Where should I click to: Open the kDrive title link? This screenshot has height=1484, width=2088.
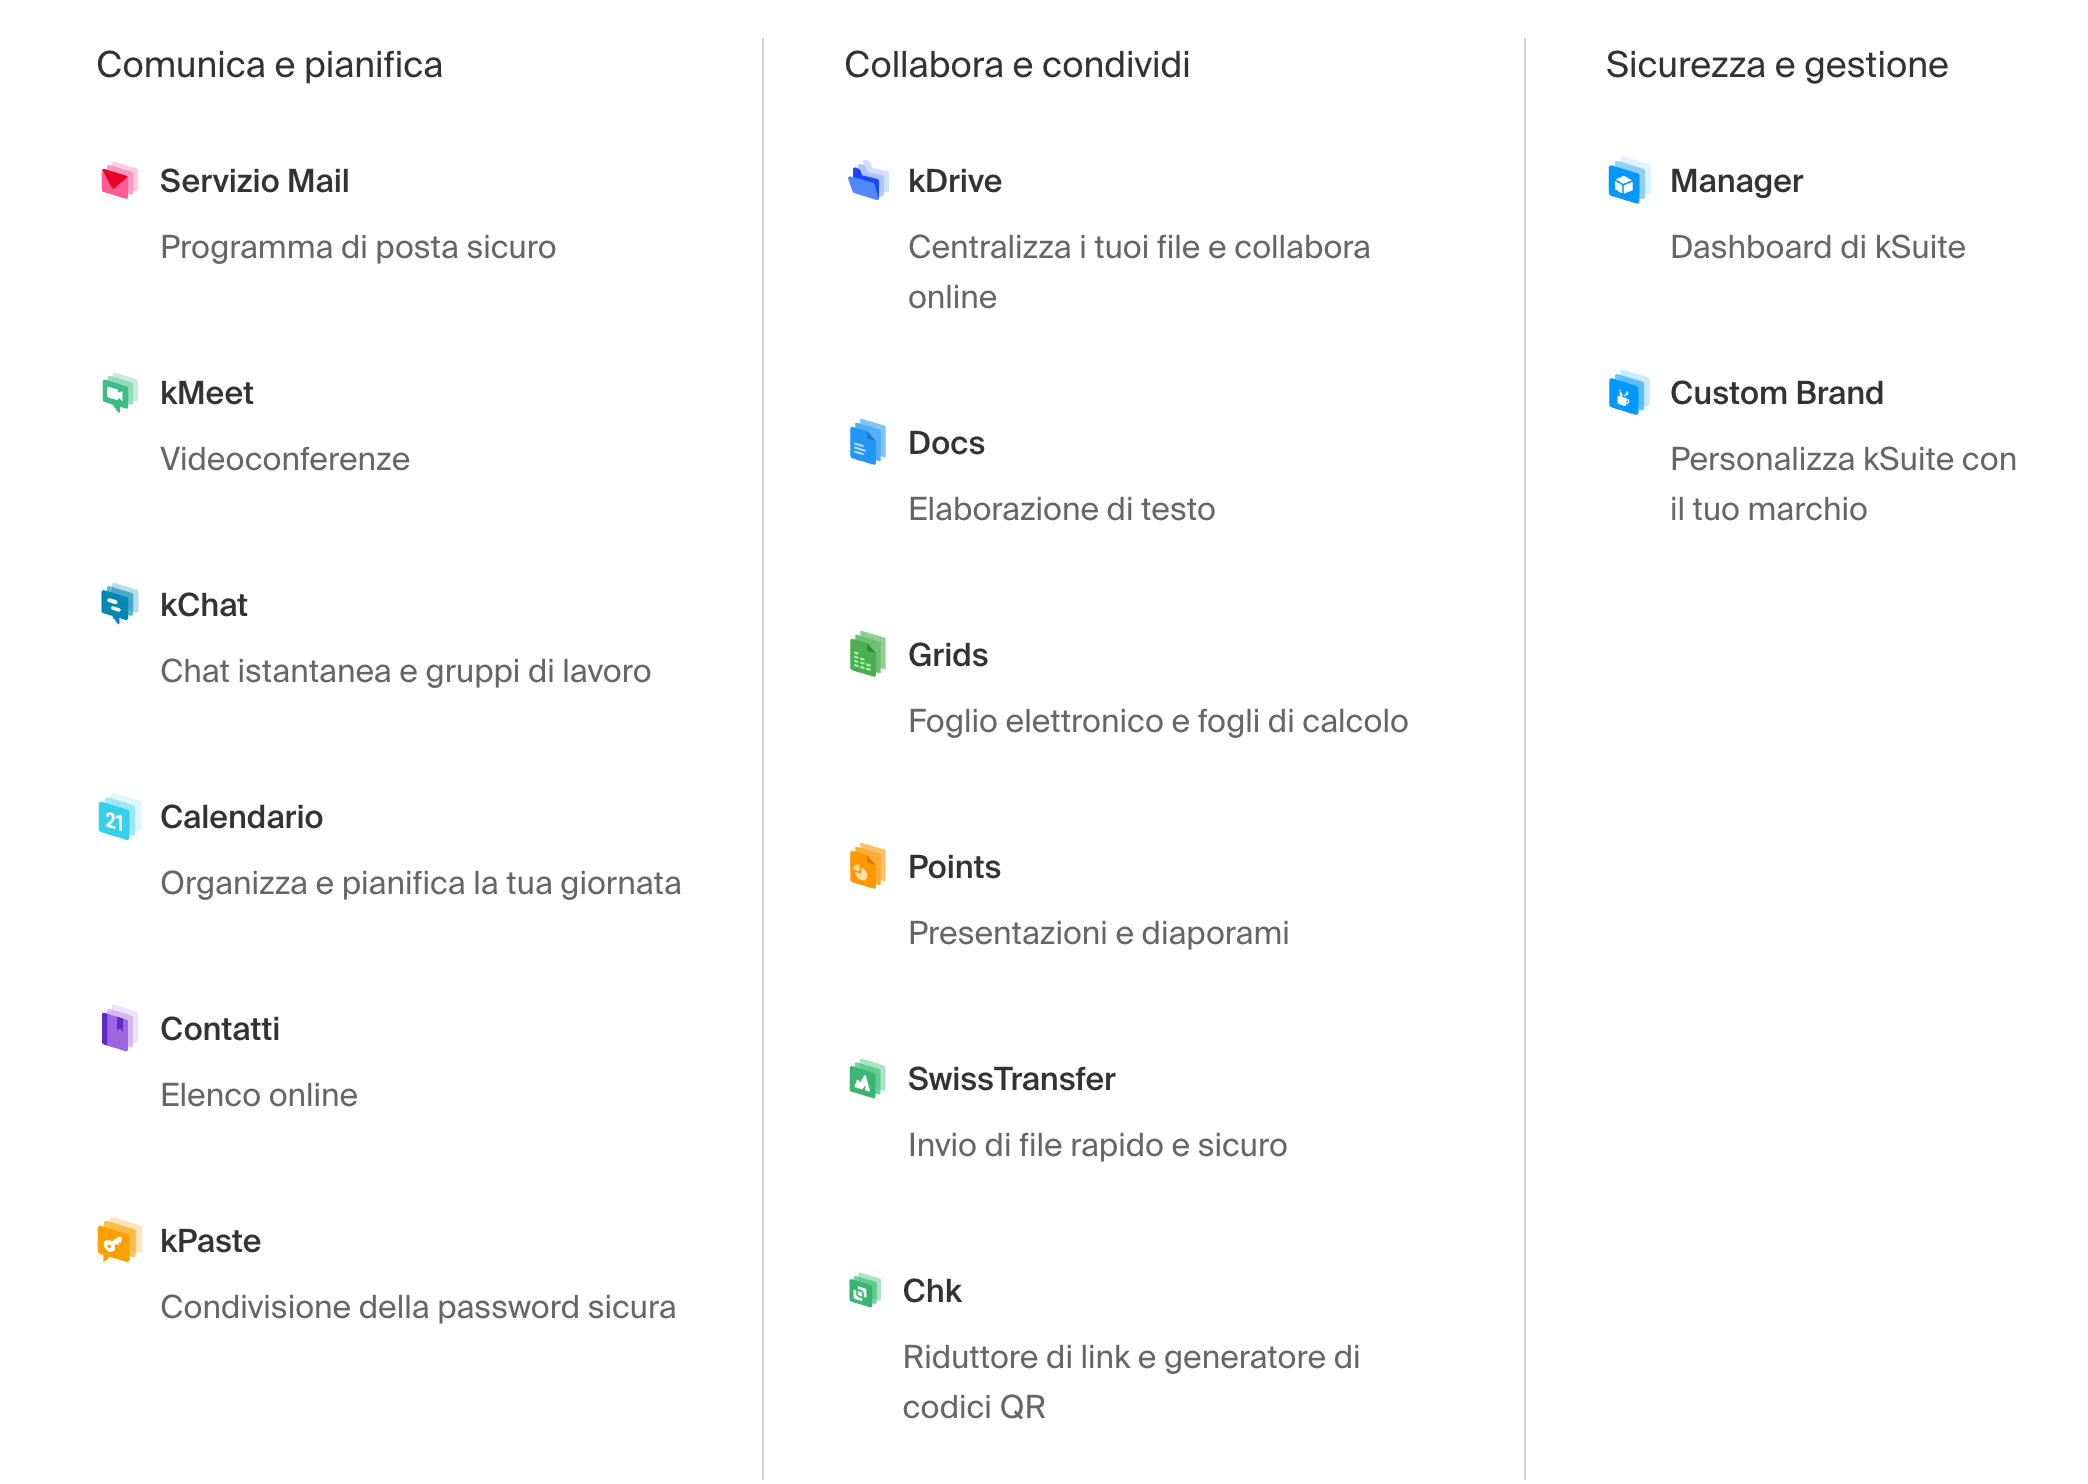[x=955, y=181]
